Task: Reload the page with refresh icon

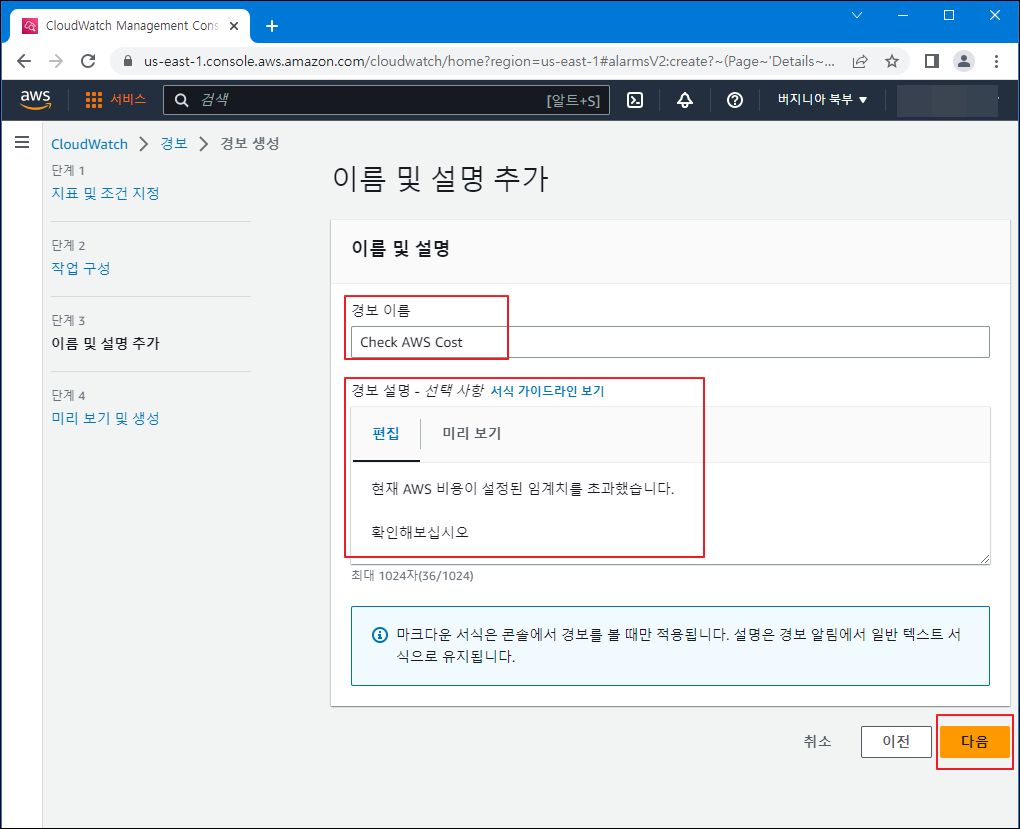Action: (88, 61)
